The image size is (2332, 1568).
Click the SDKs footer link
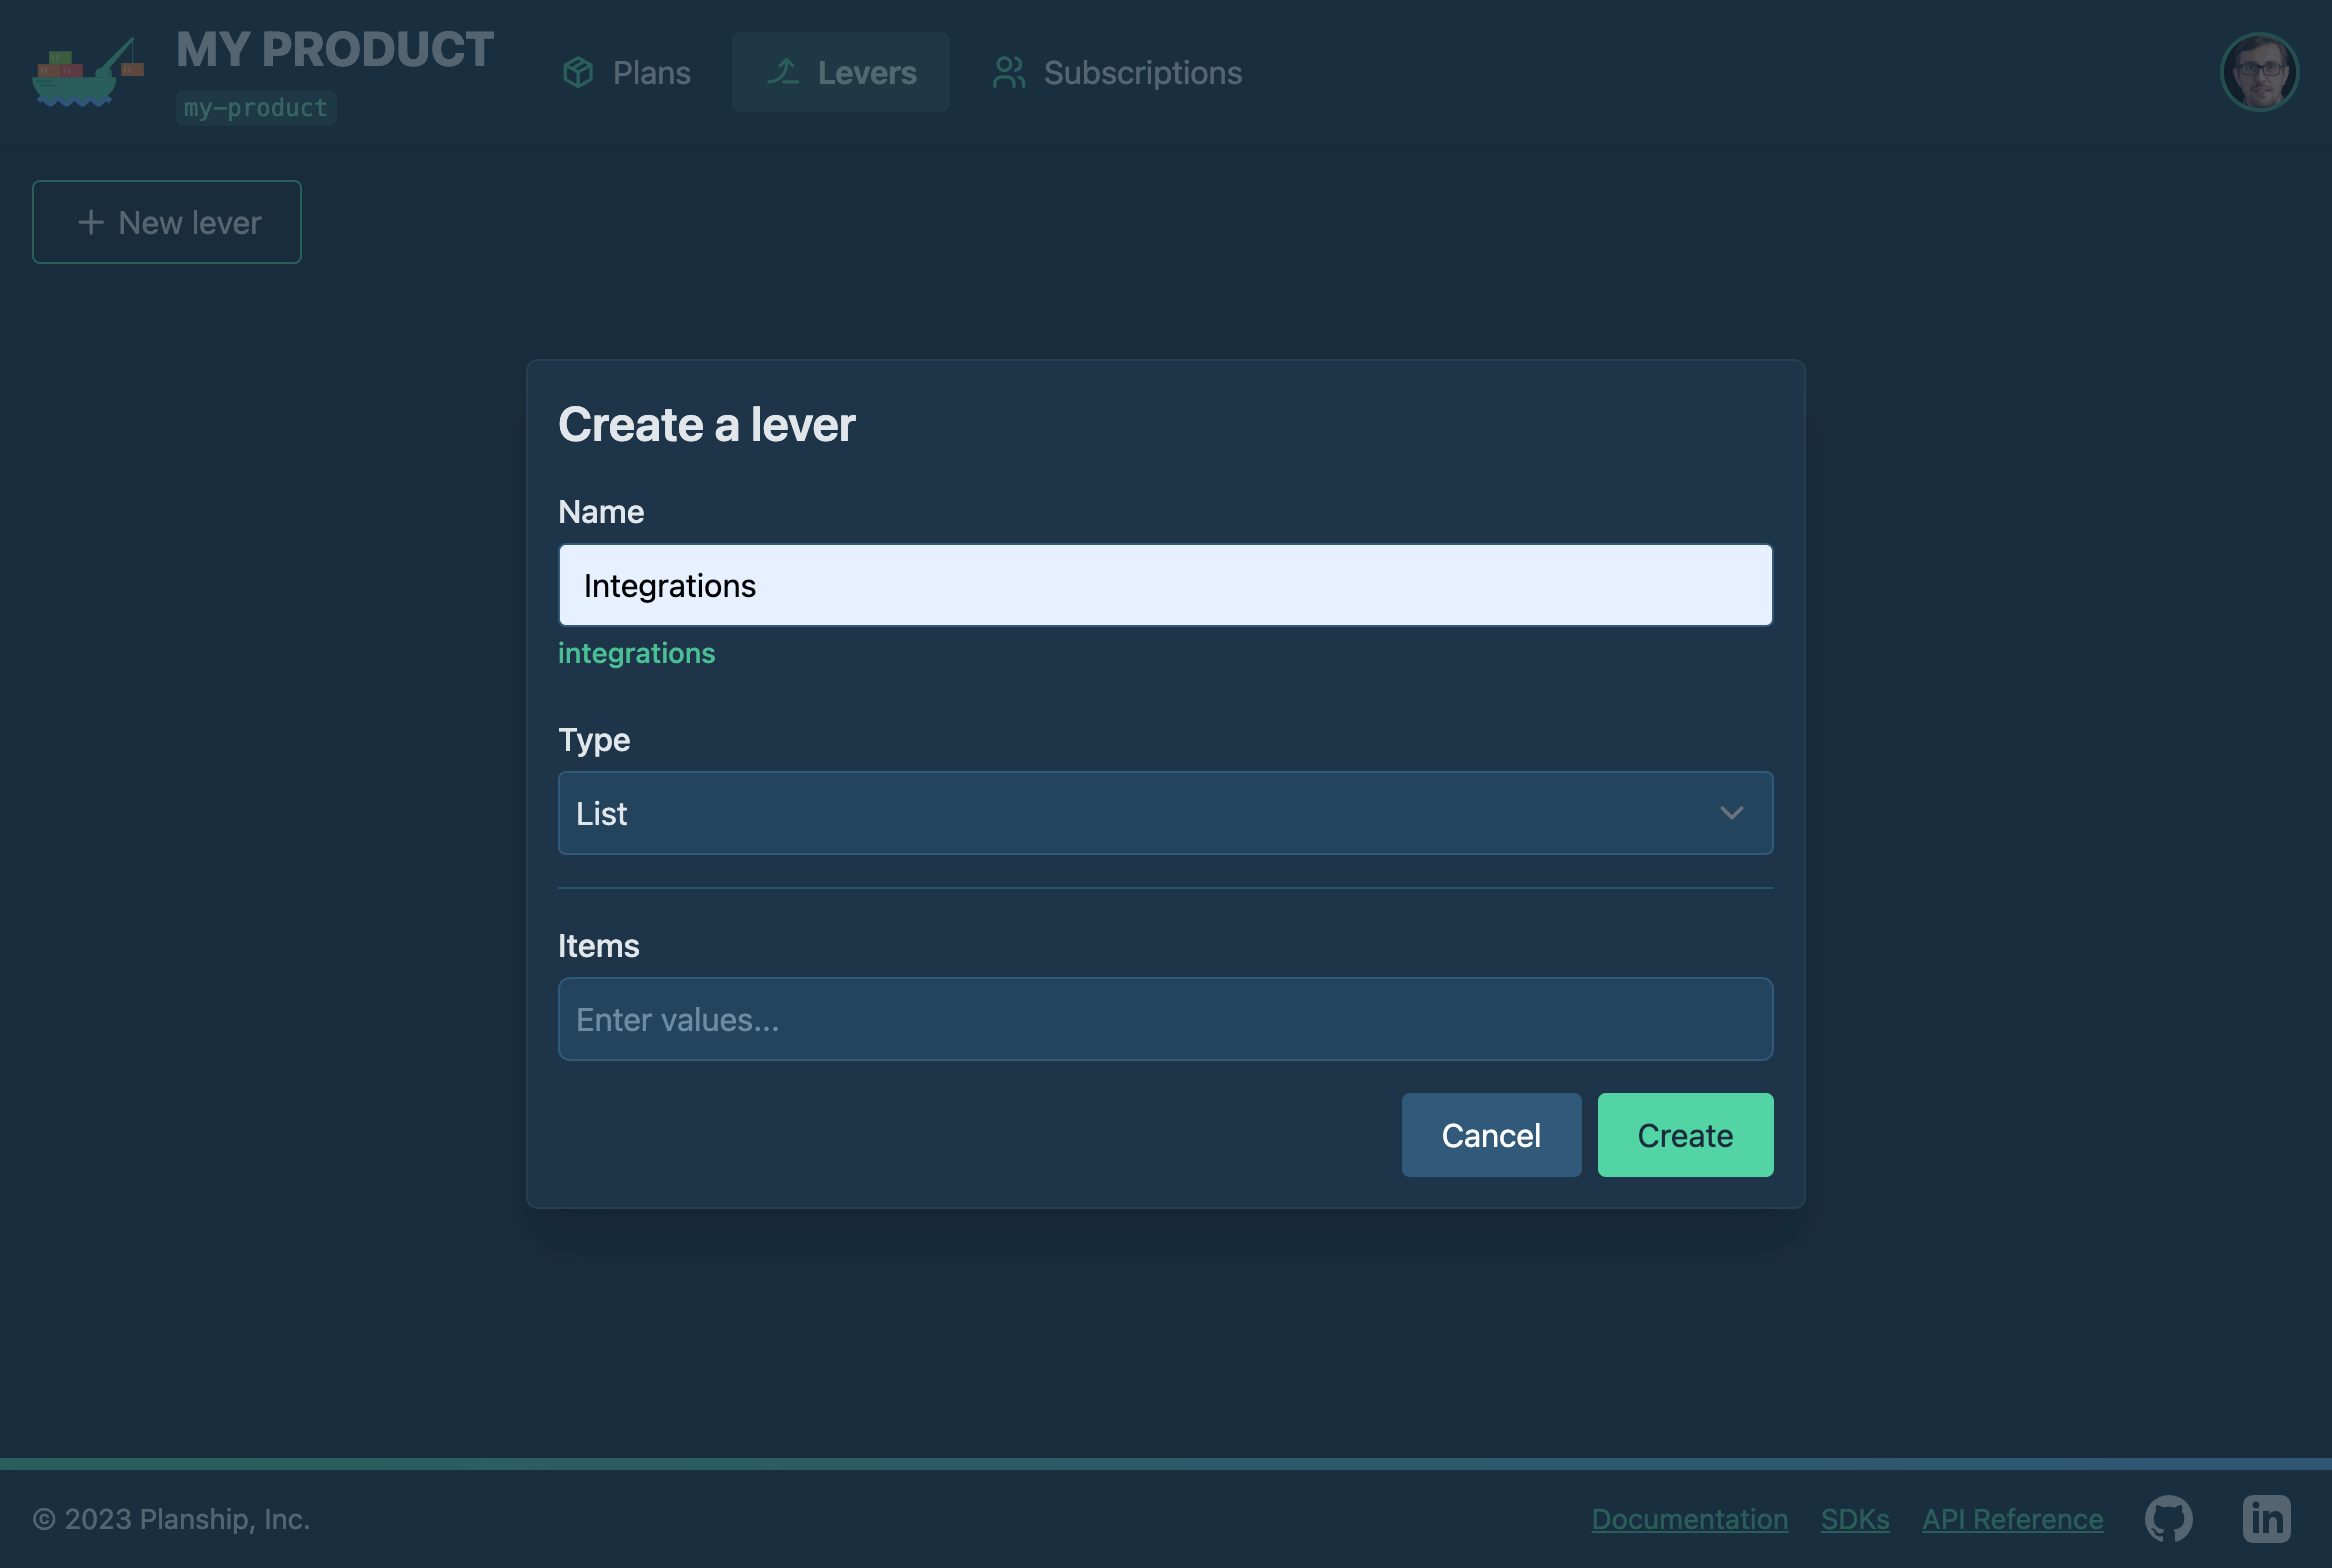click(x=1854, y=1516)
